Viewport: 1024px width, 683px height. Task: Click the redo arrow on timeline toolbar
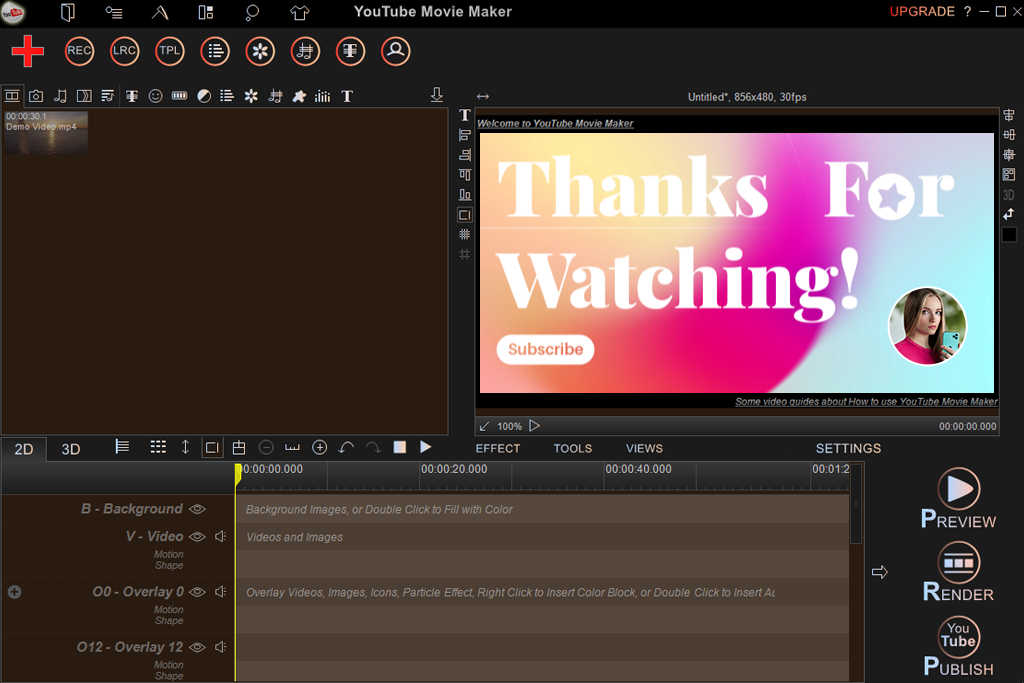[373, 447]
